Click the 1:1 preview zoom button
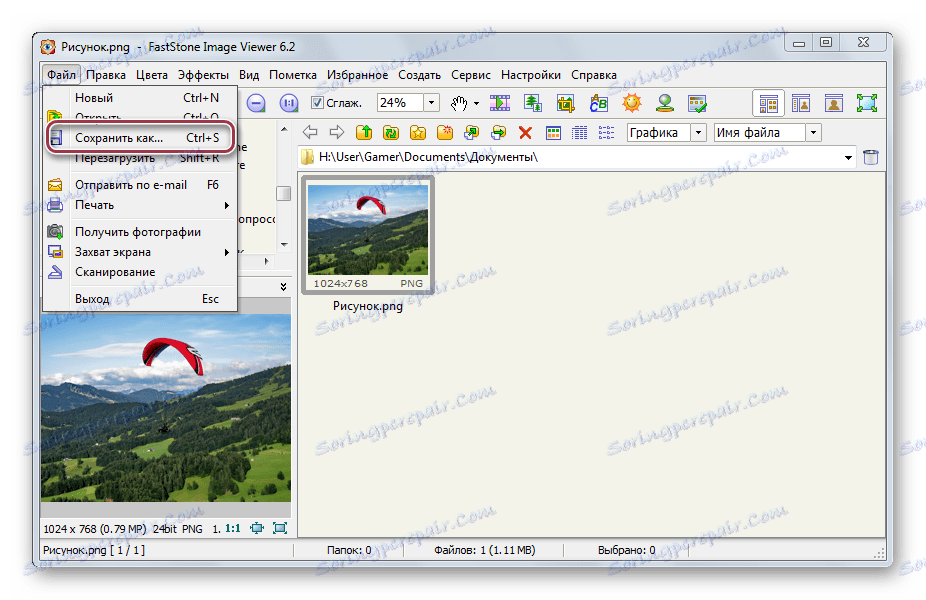Image resolution: width=926 pixels, height=600 pixels. pyautogui.click(x=233, y=529)
